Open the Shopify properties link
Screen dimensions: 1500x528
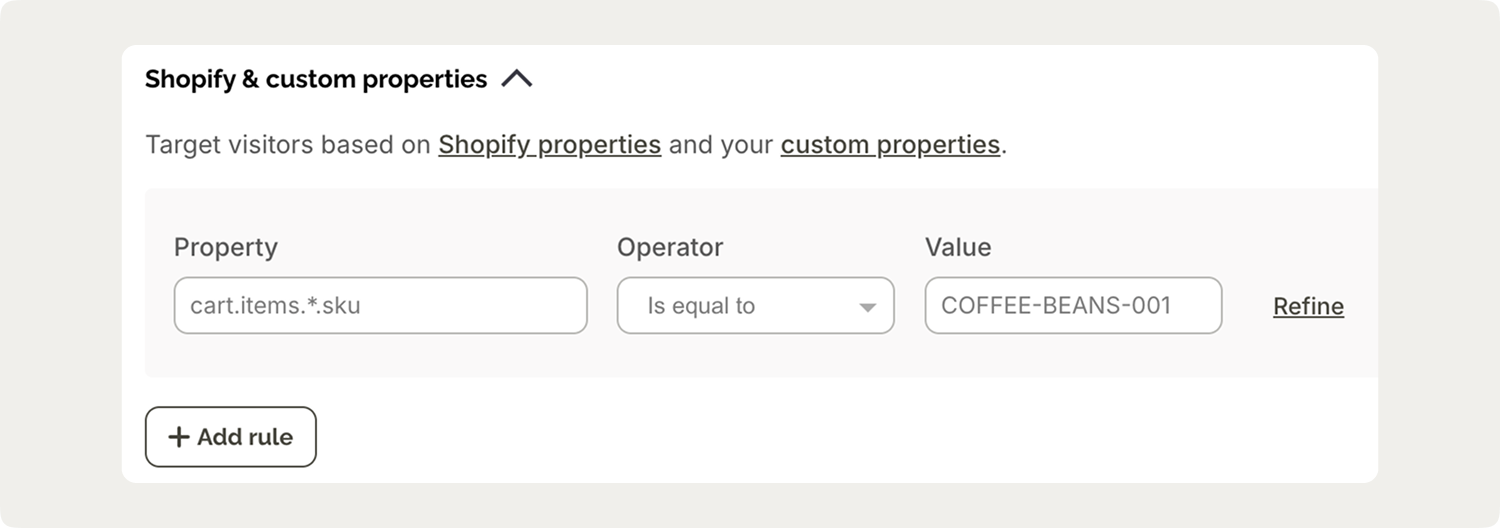pyautogui.click(x=549, y=145)
